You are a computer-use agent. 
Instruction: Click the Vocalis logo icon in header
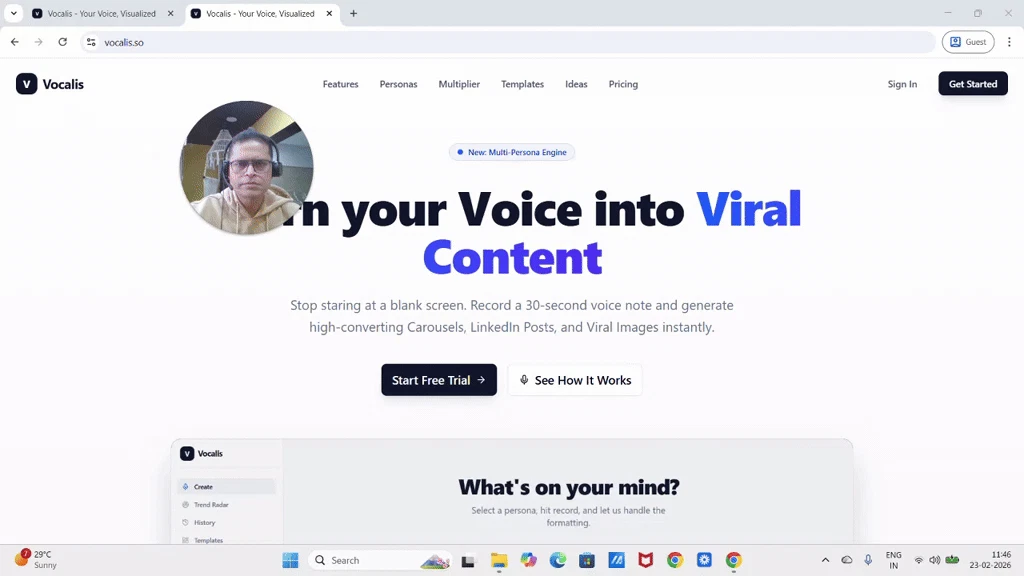pos(26,84)
